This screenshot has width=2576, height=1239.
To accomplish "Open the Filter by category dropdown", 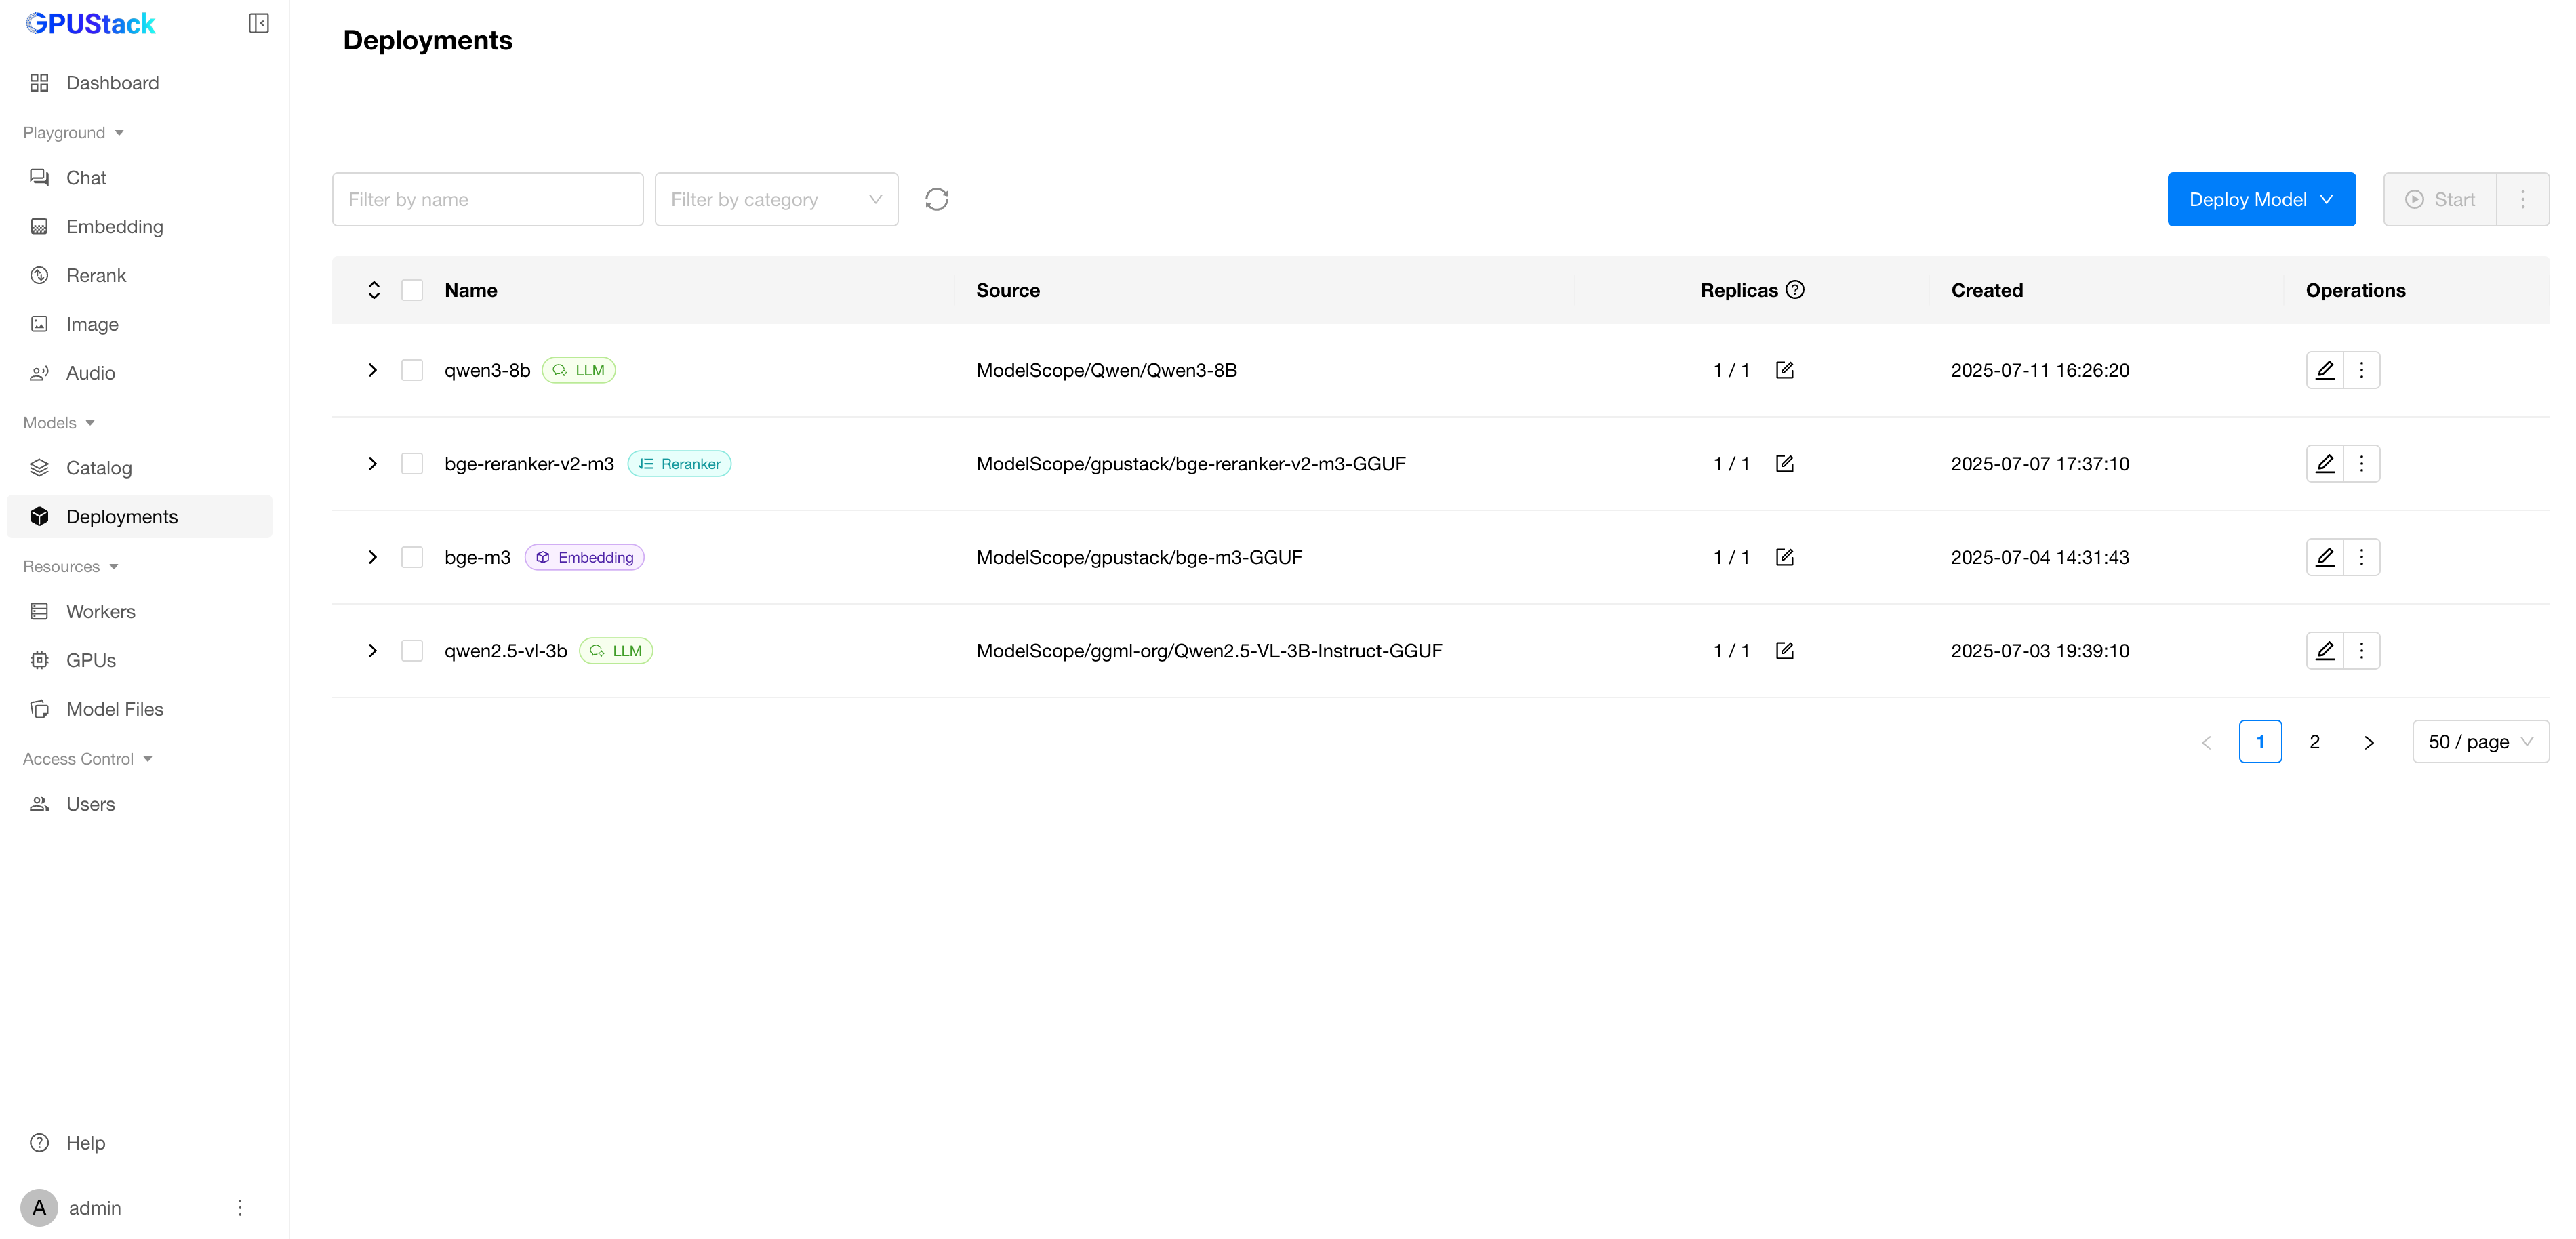I will 776,199.
